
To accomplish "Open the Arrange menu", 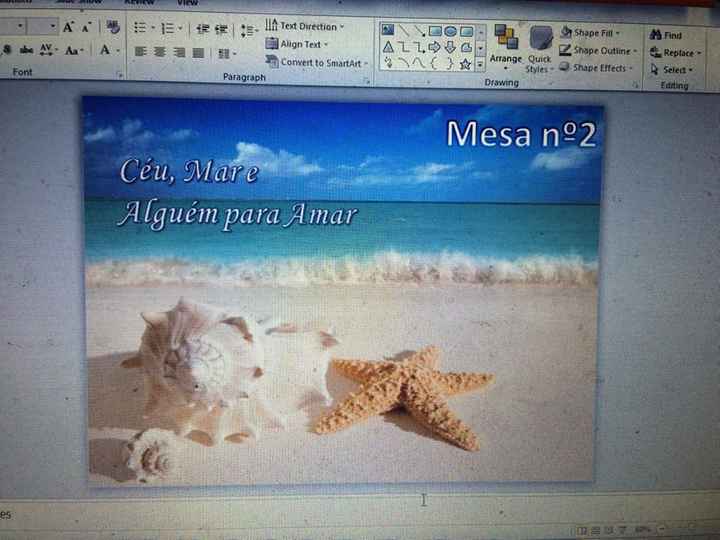I will point(506,47).
